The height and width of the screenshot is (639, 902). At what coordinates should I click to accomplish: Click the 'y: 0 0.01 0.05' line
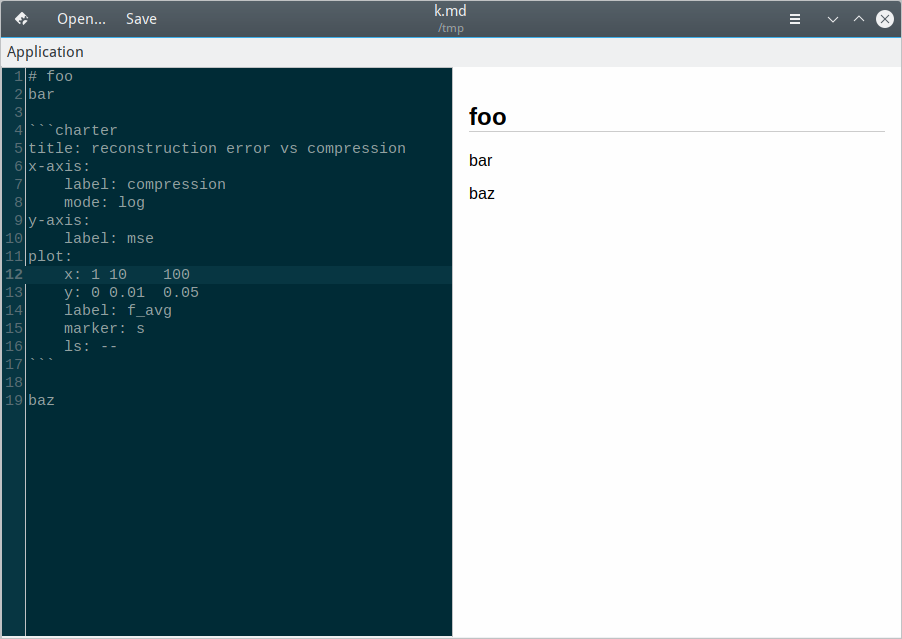(131, 293)
